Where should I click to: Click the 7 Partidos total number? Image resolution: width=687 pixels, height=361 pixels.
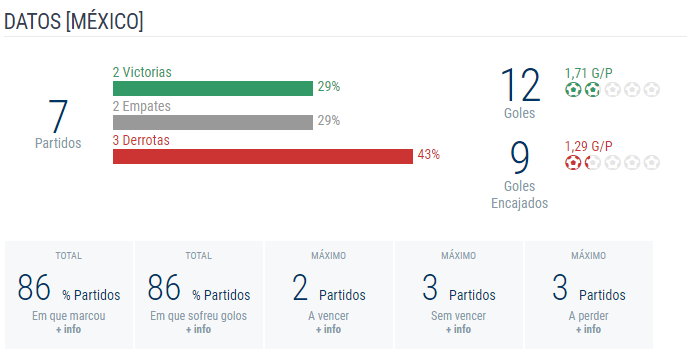[58, 116]
